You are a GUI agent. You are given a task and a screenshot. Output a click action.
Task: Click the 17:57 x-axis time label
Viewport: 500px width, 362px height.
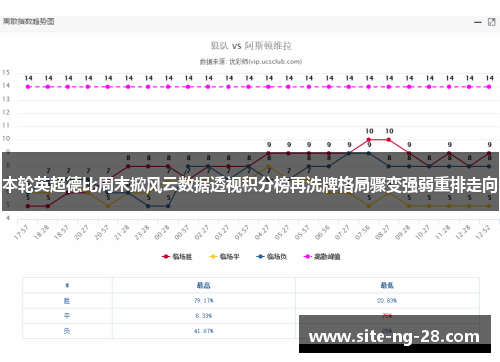point(21,232)
